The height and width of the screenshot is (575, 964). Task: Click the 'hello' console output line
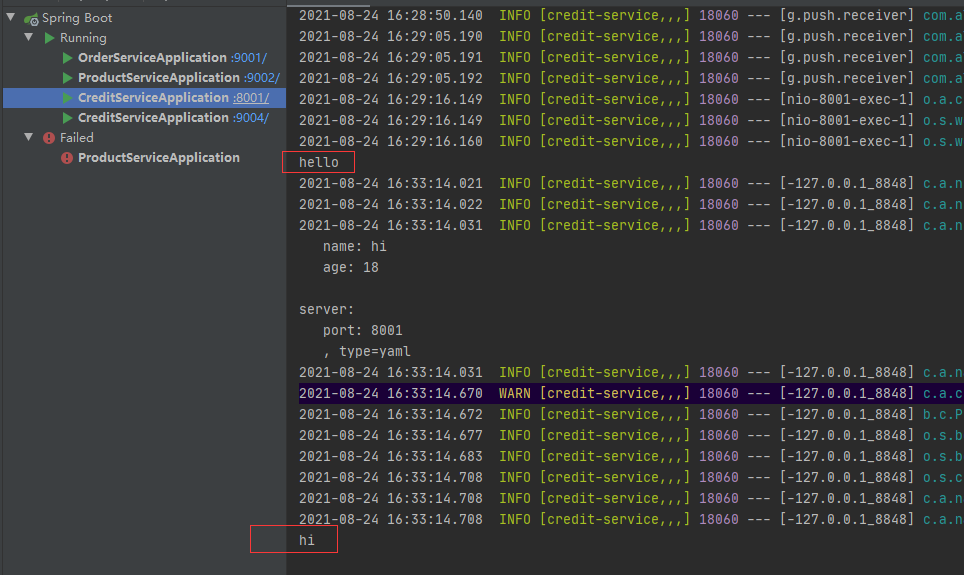318,162
